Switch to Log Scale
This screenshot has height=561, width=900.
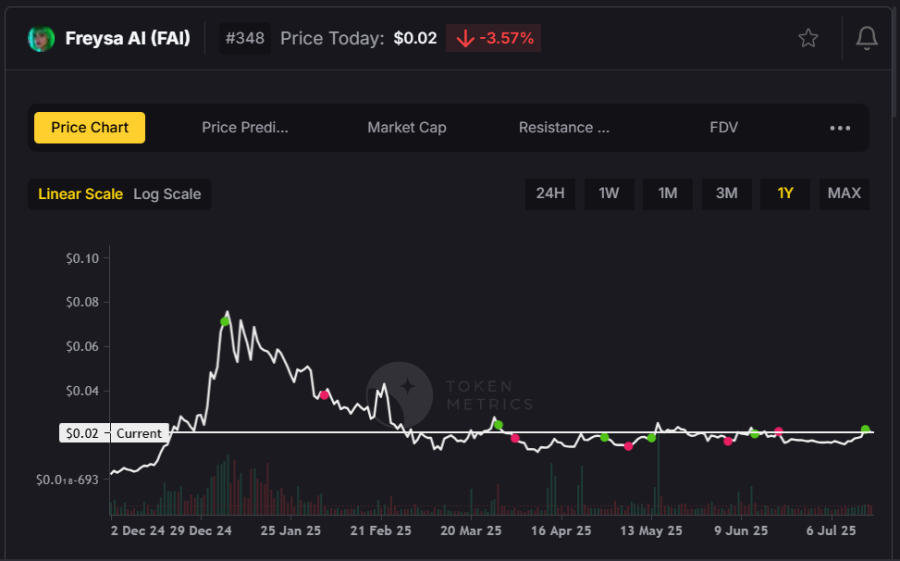pyautogui.click(x=167, y=194)
